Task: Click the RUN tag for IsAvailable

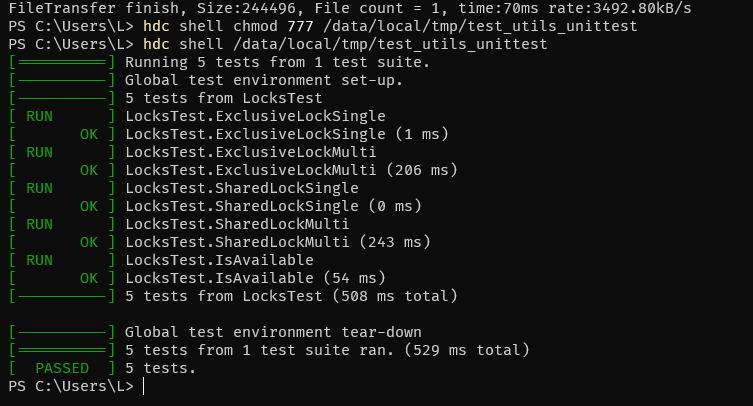Action: 39,260
